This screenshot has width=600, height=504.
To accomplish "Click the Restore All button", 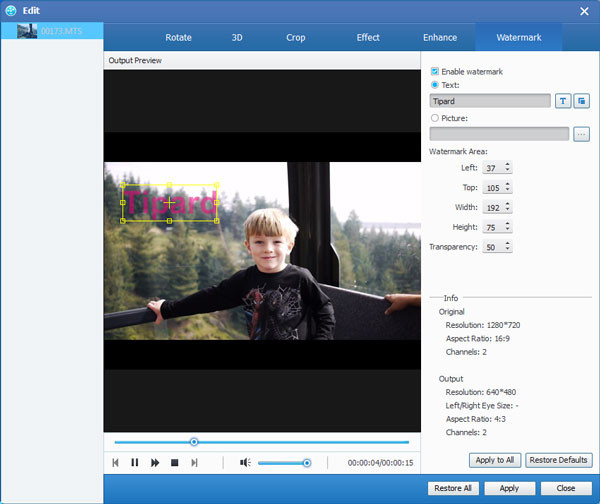I will (453, 488).
